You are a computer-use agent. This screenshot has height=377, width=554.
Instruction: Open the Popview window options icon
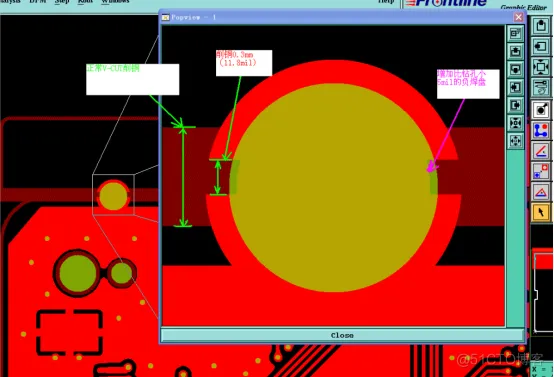[x=515, y=34]
